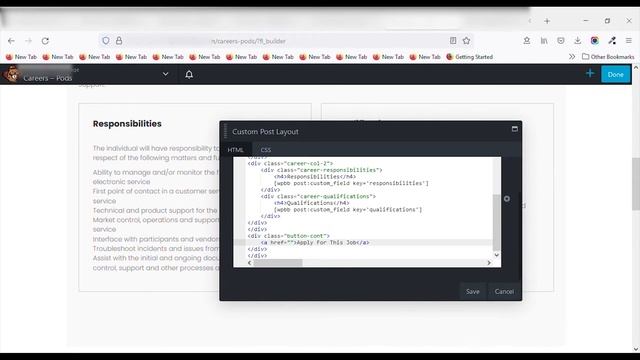Place cursor on 'Apply For This Job' line
This screenshot has width=640, height=360.
[x=315, y=242]
